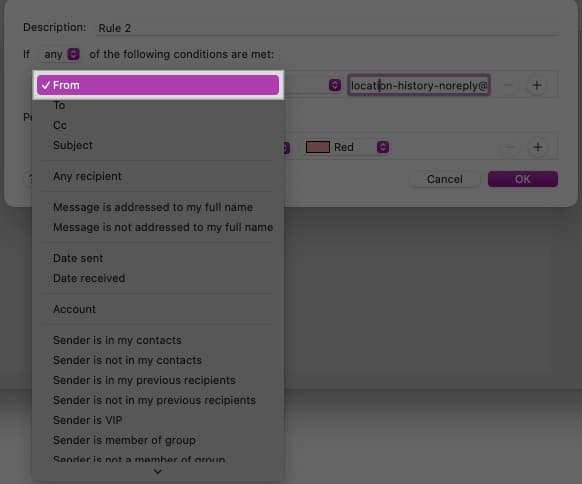Click the location-history-noreply email field
The width and height of the screenshot is (582, 484).
419,85
